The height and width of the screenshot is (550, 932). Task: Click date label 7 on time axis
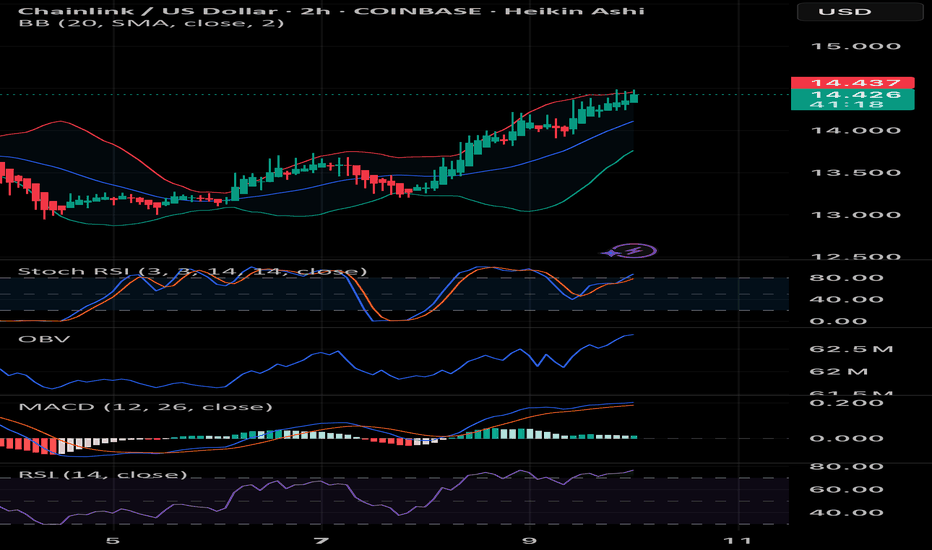(x=321, y=540)
